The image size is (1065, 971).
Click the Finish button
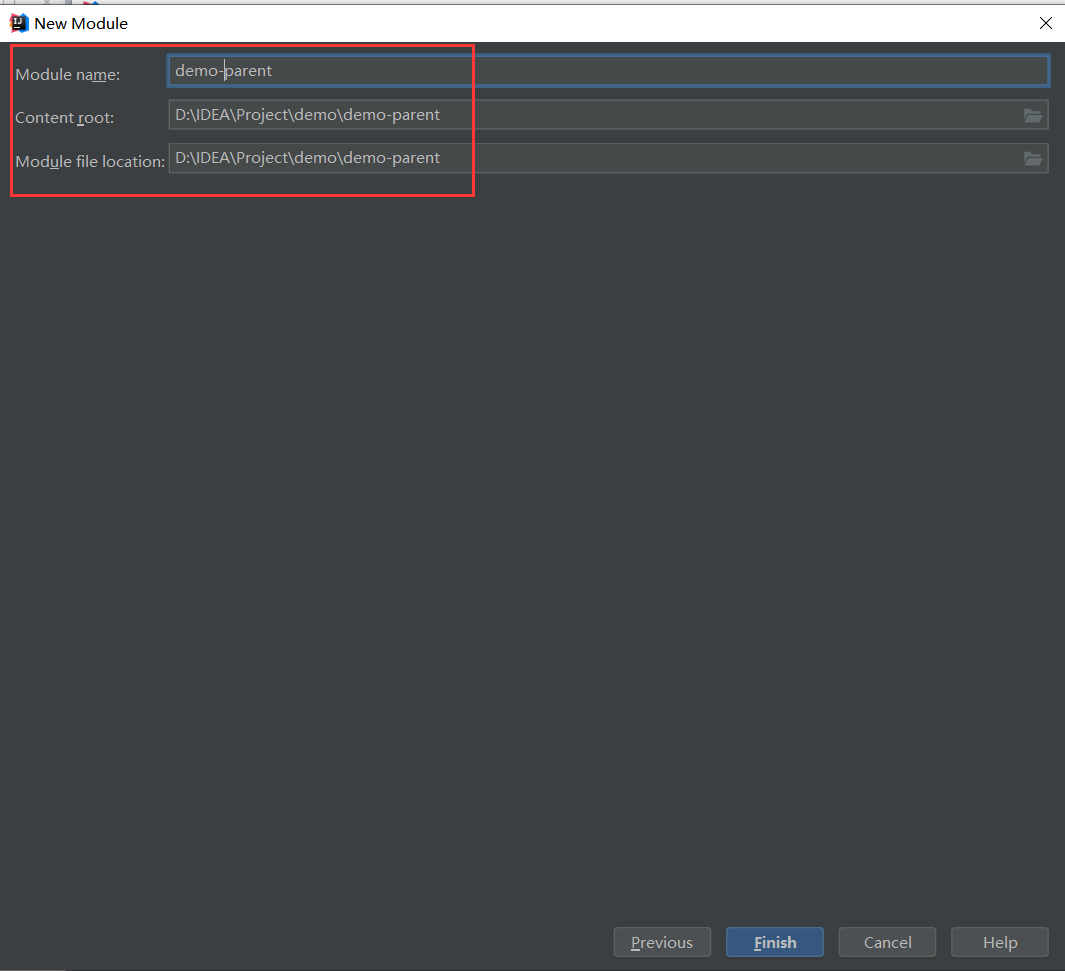point(775,942)
